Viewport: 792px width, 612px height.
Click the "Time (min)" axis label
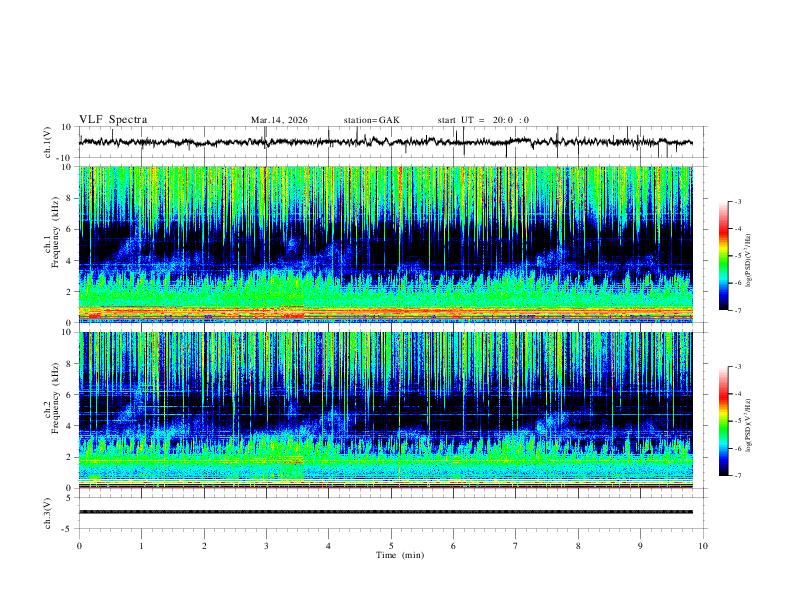[400, 555]
